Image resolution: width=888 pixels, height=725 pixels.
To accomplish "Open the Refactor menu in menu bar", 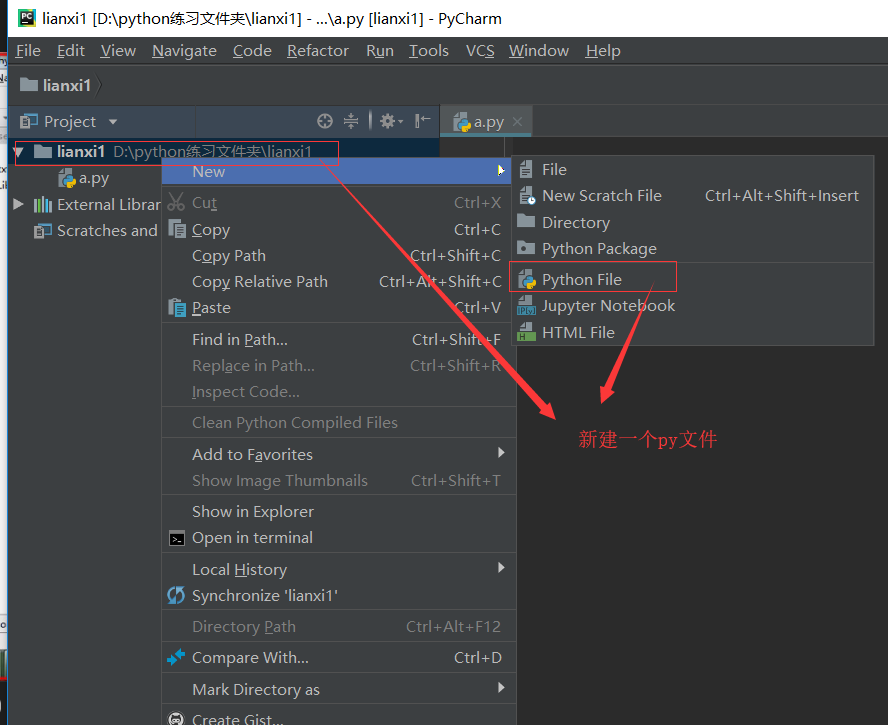I will pyautogui.click(x=317, y=51).
